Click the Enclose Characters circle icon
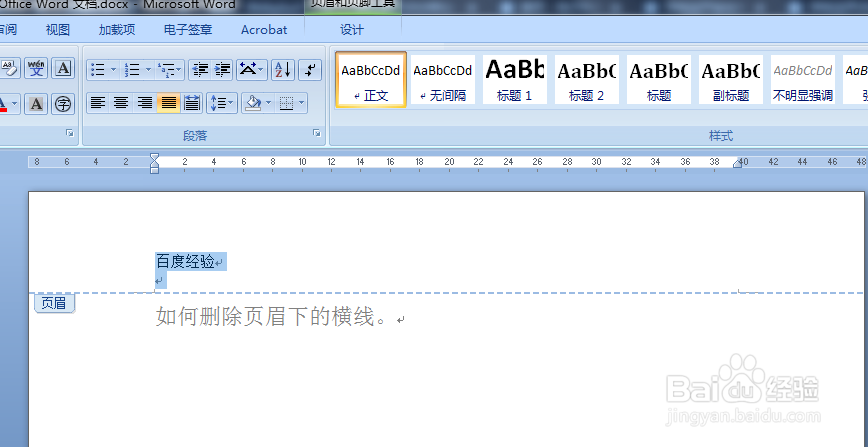 point(64,104)
